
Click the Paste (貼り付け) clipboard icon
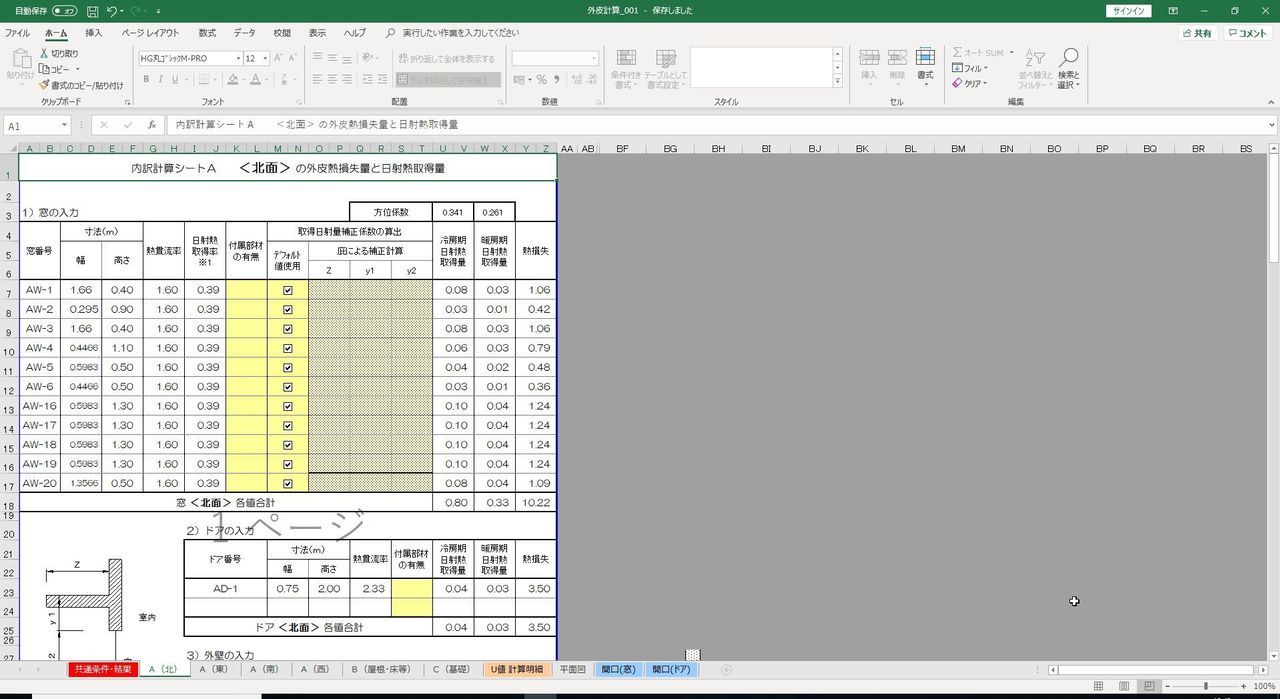click(20, 58)
